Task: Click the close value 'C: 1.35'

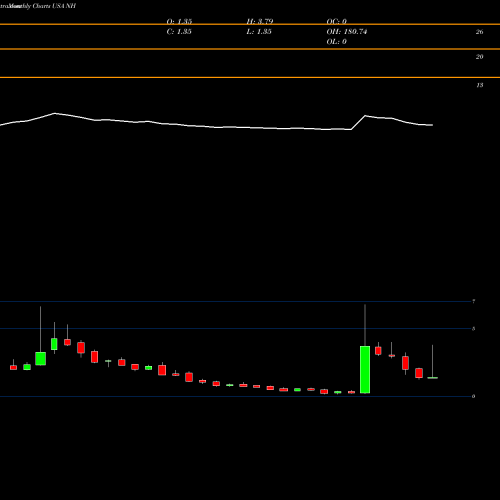Action: [x=179, y=31]
